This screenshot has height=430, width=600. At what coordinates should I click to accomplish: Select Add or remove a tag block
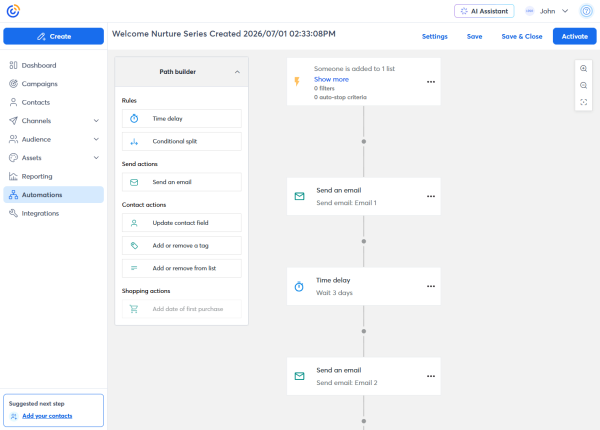(x=182, y=246)
